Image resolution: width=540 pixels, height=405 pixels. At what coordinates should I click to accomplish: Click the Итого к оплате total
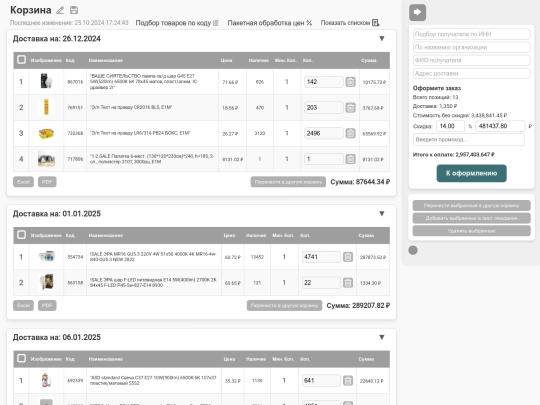454,155
